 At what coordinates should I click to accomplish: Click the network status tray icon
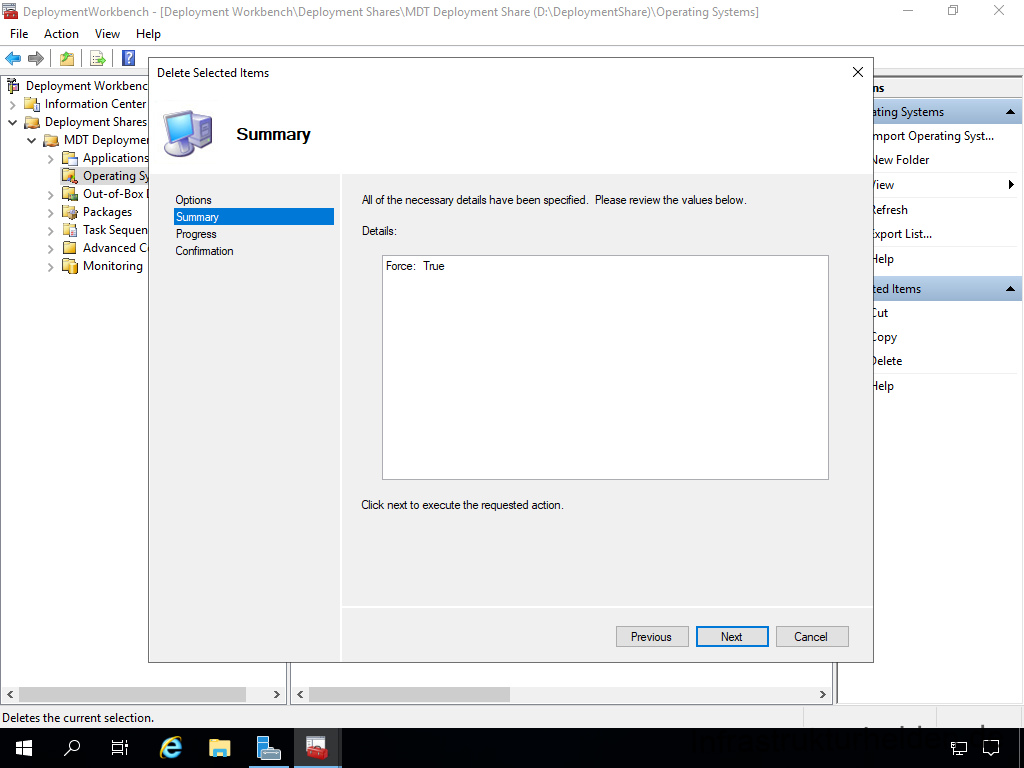[x=958, y=748]
